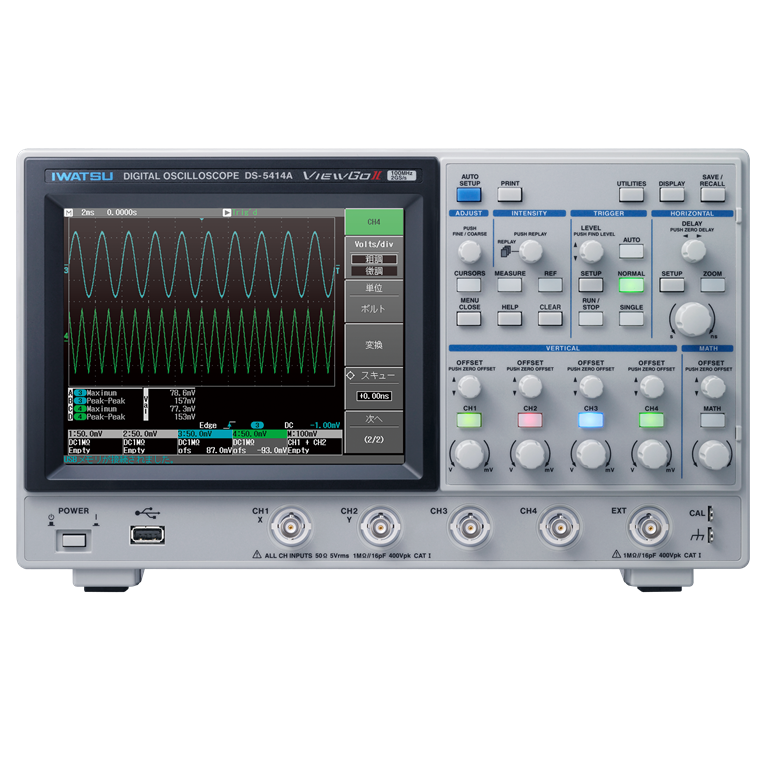Click the front USB port
This screenshot has height=766, width=766.
click(x=147, y=535)
